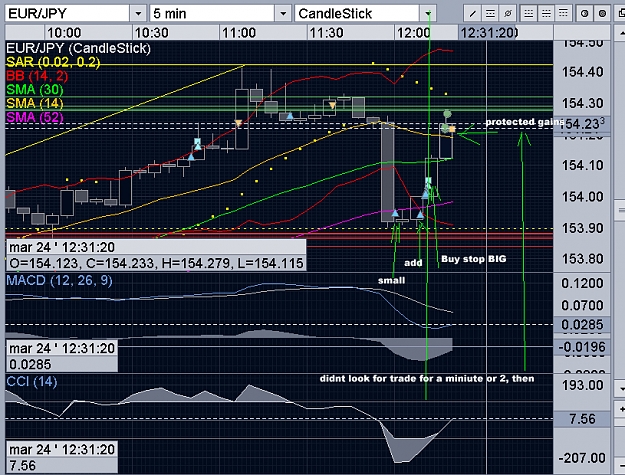Click the SMA (30) indicator label
Image resolution: width=625 pixels, height=475 pixels.
coord(35,90)
